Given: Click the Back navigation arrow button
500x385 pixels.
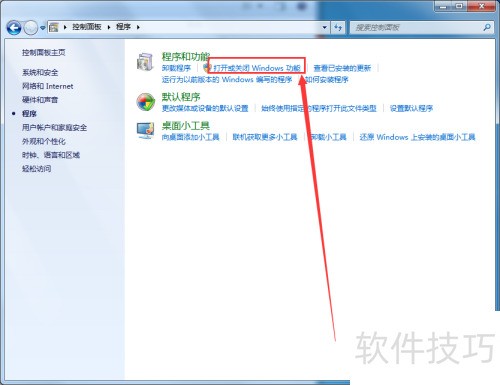Looking at the screenshot, I should click(14, 28).
